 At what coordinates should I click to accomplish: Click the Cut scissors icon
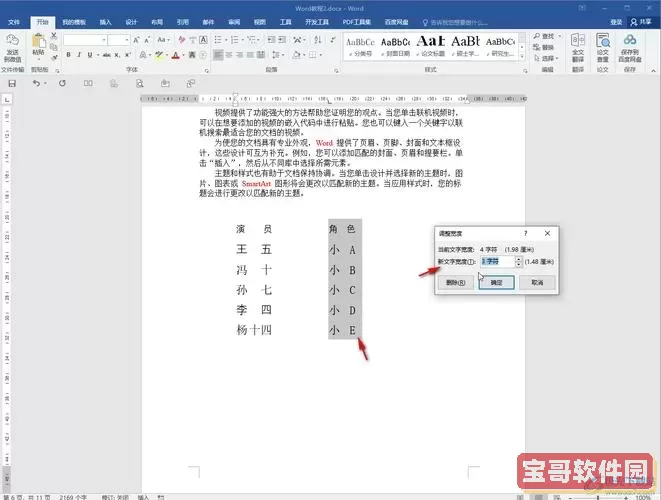point(54,36)
